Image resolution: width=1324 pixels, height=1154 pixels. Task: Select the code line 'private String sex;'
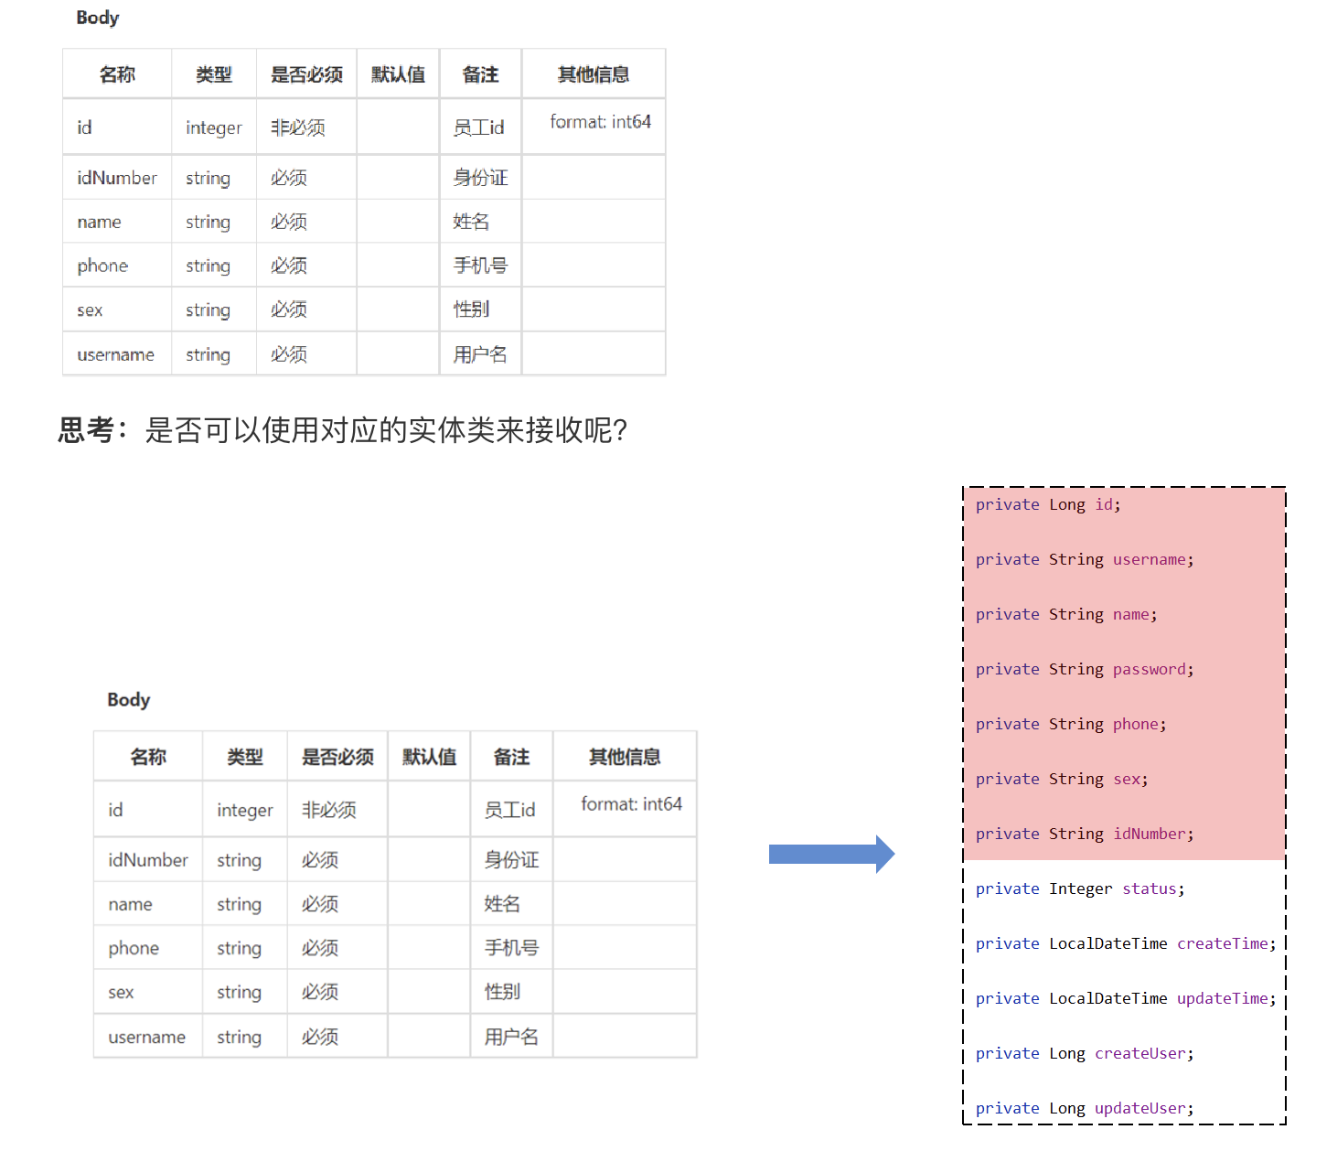pyautogui.click(x=1062, y=780)
